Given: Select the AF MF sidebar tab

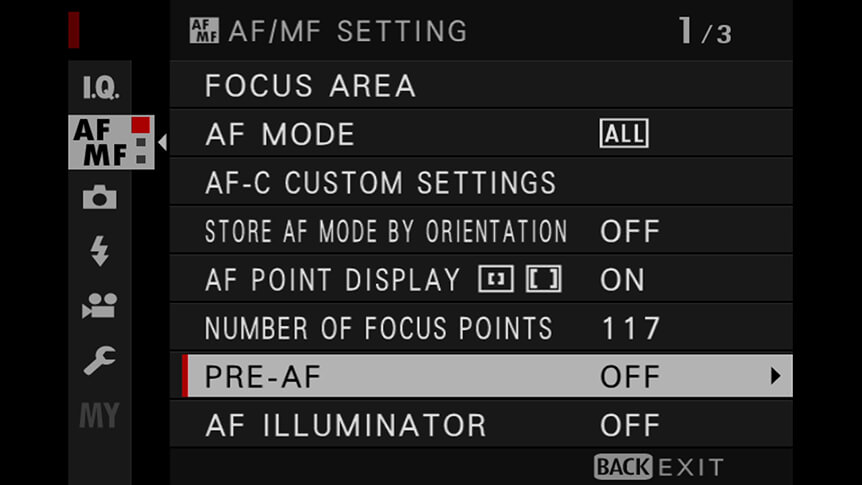Looking at the screenshot, I should point(111,142).
